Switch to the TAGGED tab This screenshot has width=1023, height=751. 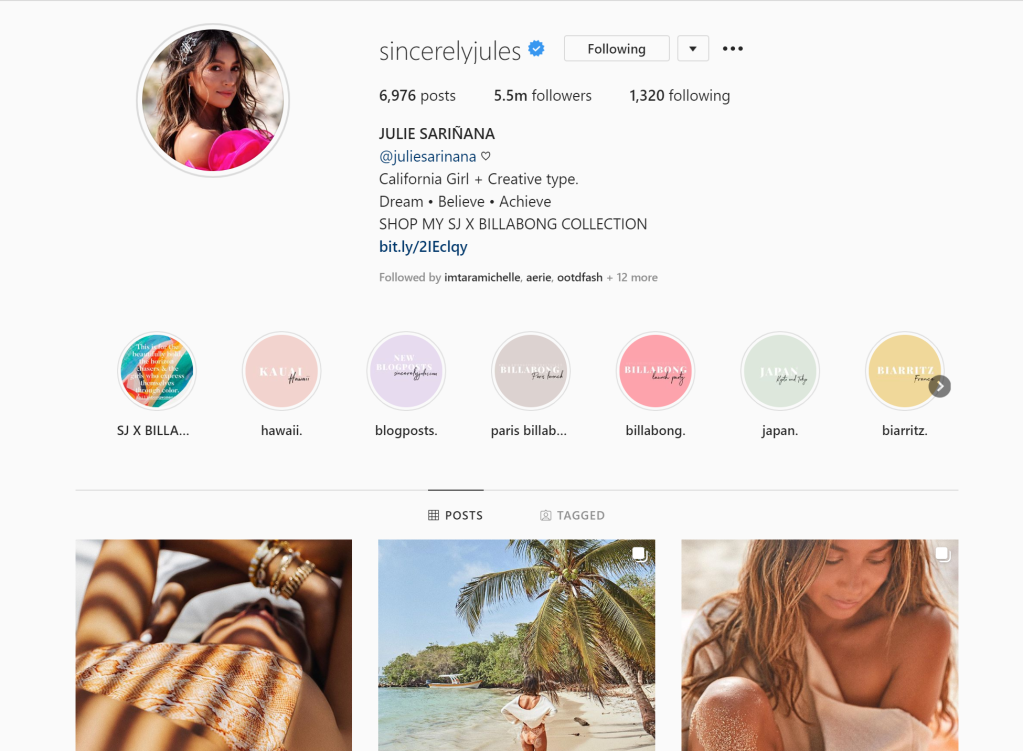(572, 515)
